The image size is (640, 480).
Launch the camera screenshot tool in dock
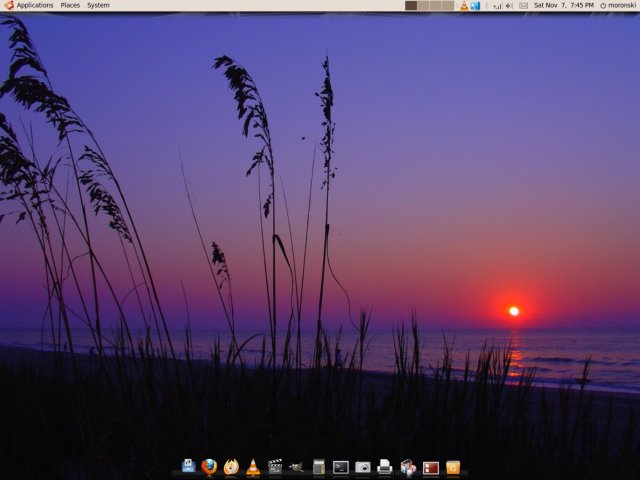362,467
